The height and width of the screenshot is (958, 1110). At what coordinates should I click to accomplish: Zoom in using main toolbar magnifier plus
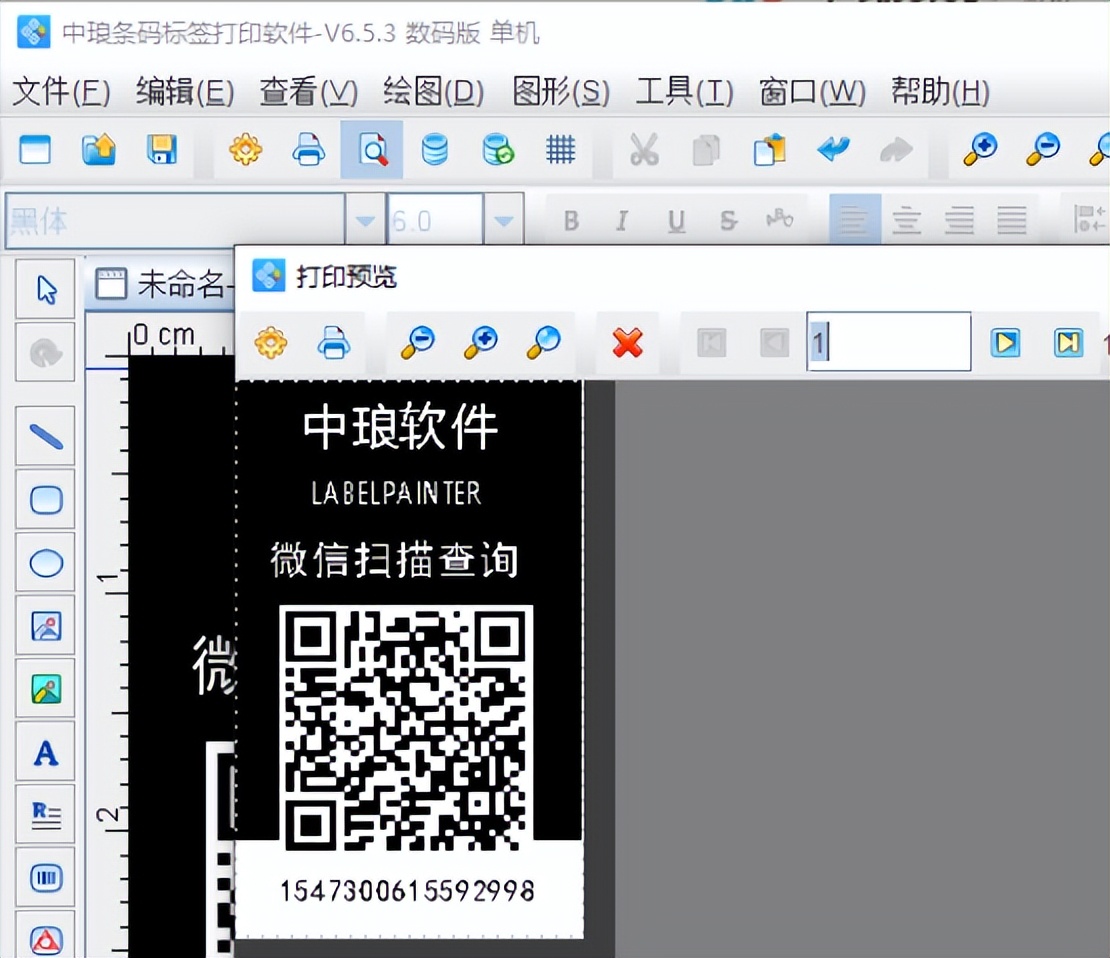click(x=980, y=149)
